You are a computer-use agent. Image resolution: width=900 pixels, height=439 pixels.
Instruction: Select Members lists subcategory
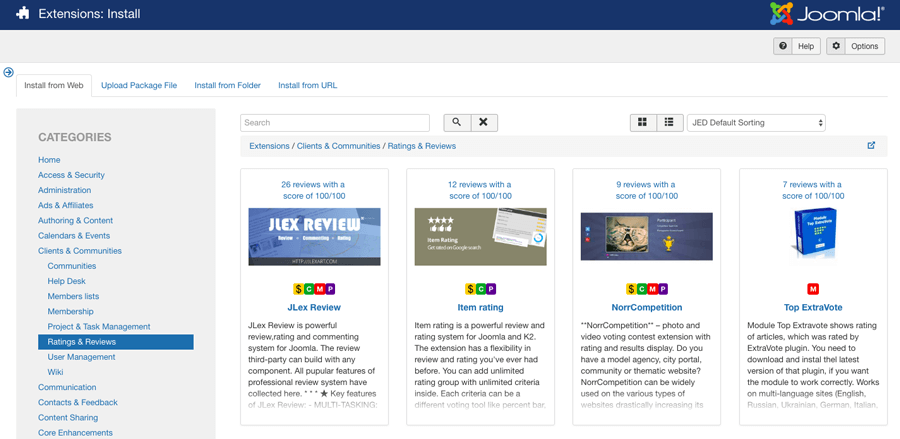(73, 296)
